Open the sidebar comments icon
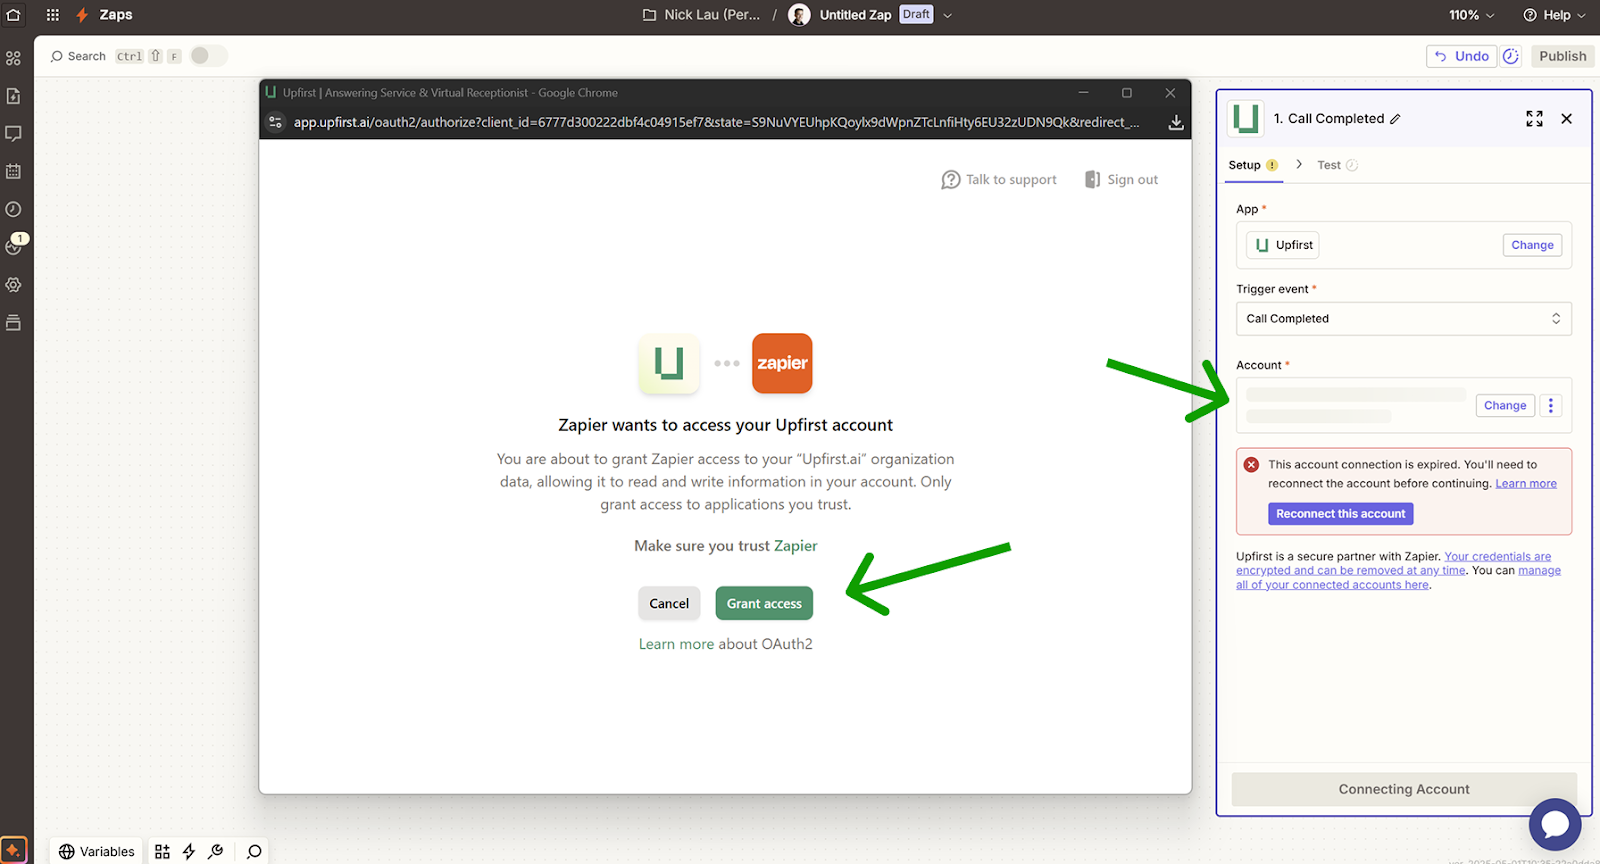 point(13,133)
